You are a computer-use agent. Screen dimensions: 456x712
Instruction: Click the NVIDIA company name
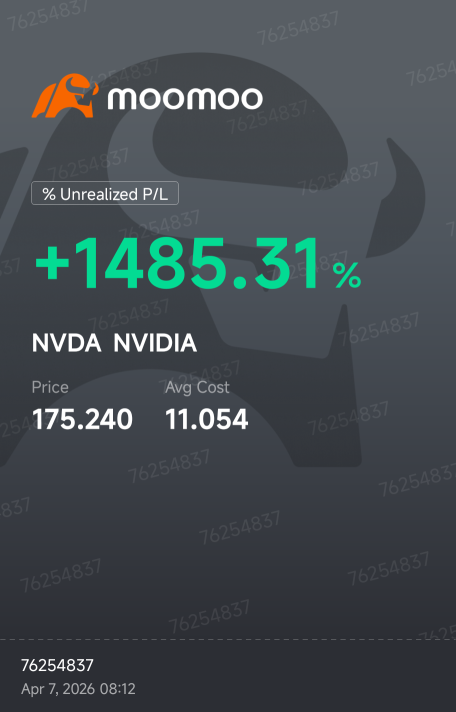pyautogui.click(x=155, y=343)
